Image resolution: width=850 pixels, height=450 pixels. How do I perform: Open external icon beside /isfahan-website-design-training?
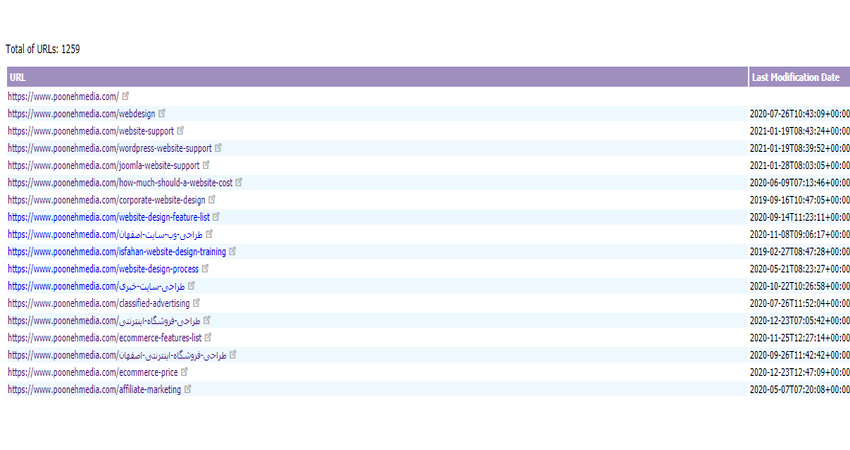[x=233, y=251]
